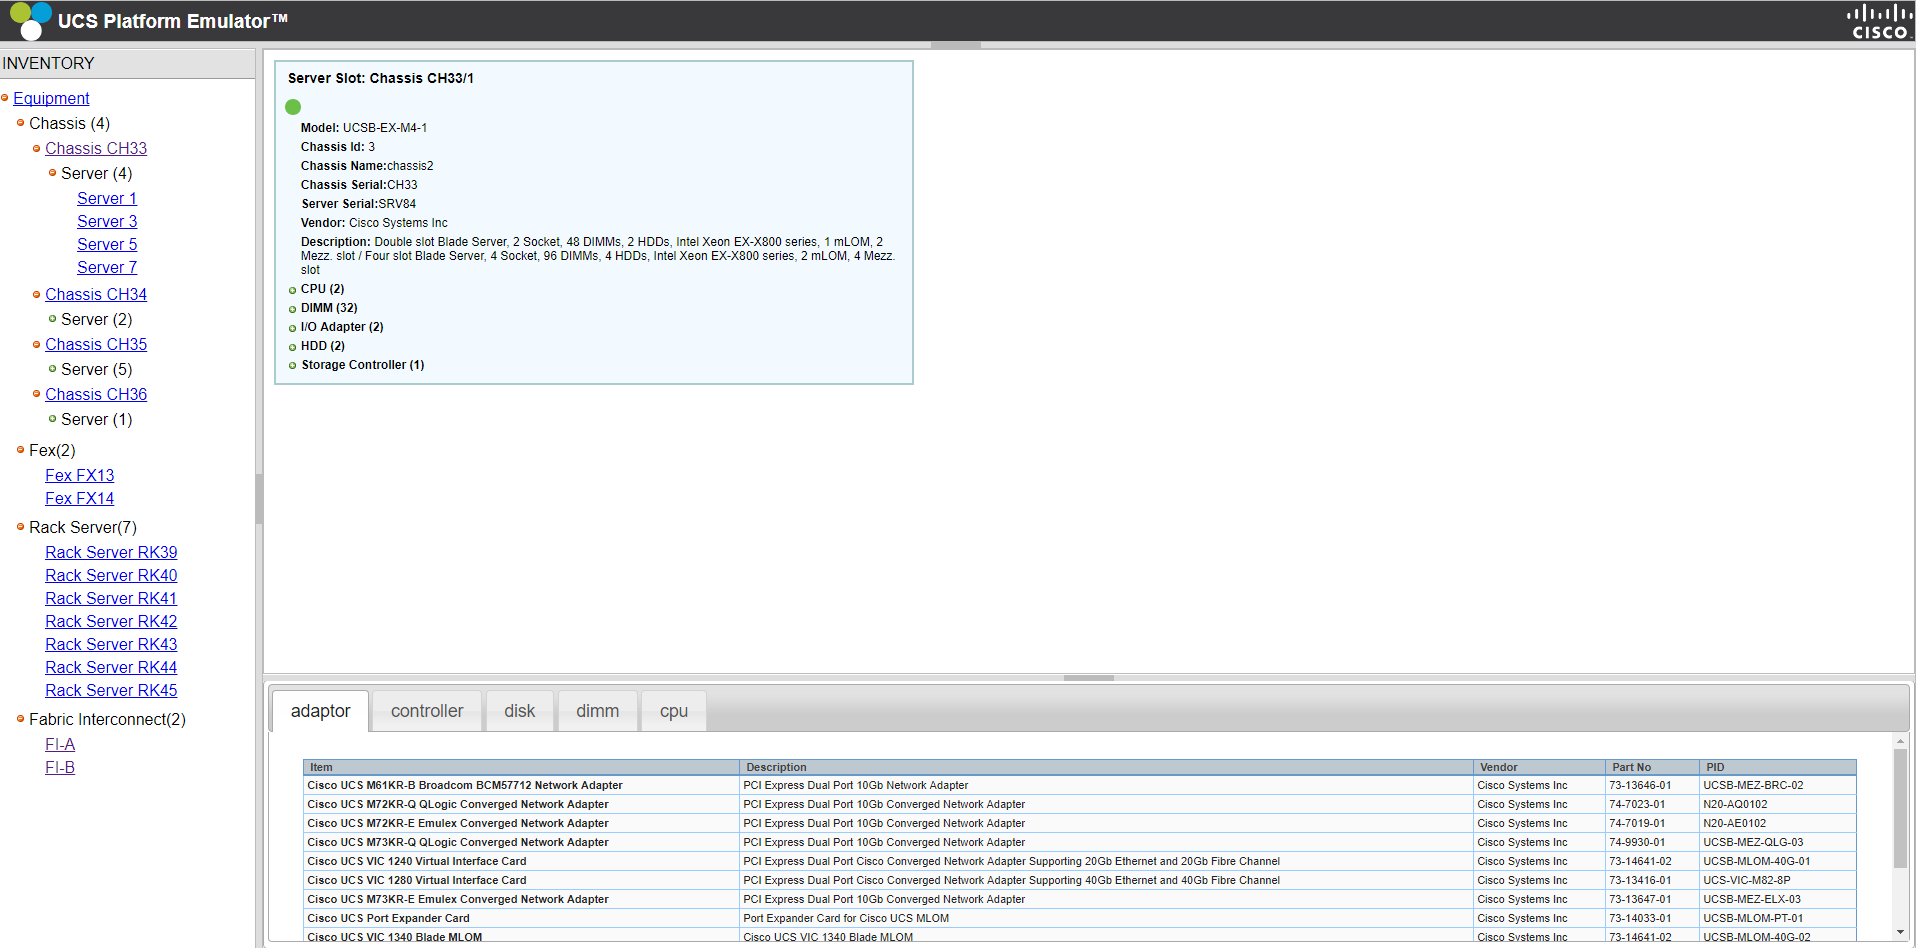Screen dimensions: 1916x948
Task: Click the adapter table vertical scrollbar thumb
Action: pos(1900,808)
